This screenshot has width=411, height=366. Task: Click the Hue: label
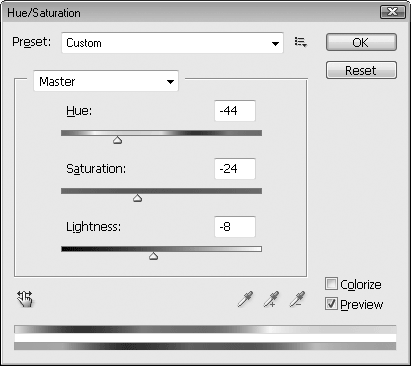79,110
